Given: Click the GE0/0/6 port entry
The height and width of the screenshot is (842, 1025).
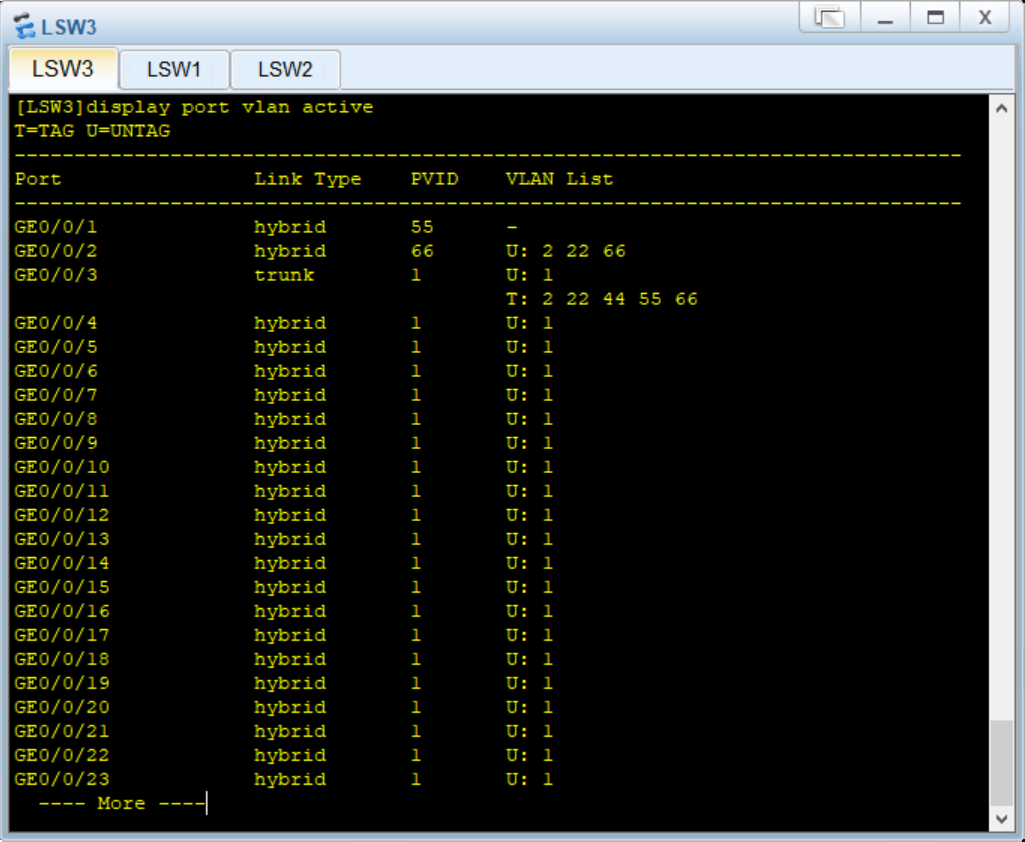Looking at the screenshot, I should click(56, 371).
